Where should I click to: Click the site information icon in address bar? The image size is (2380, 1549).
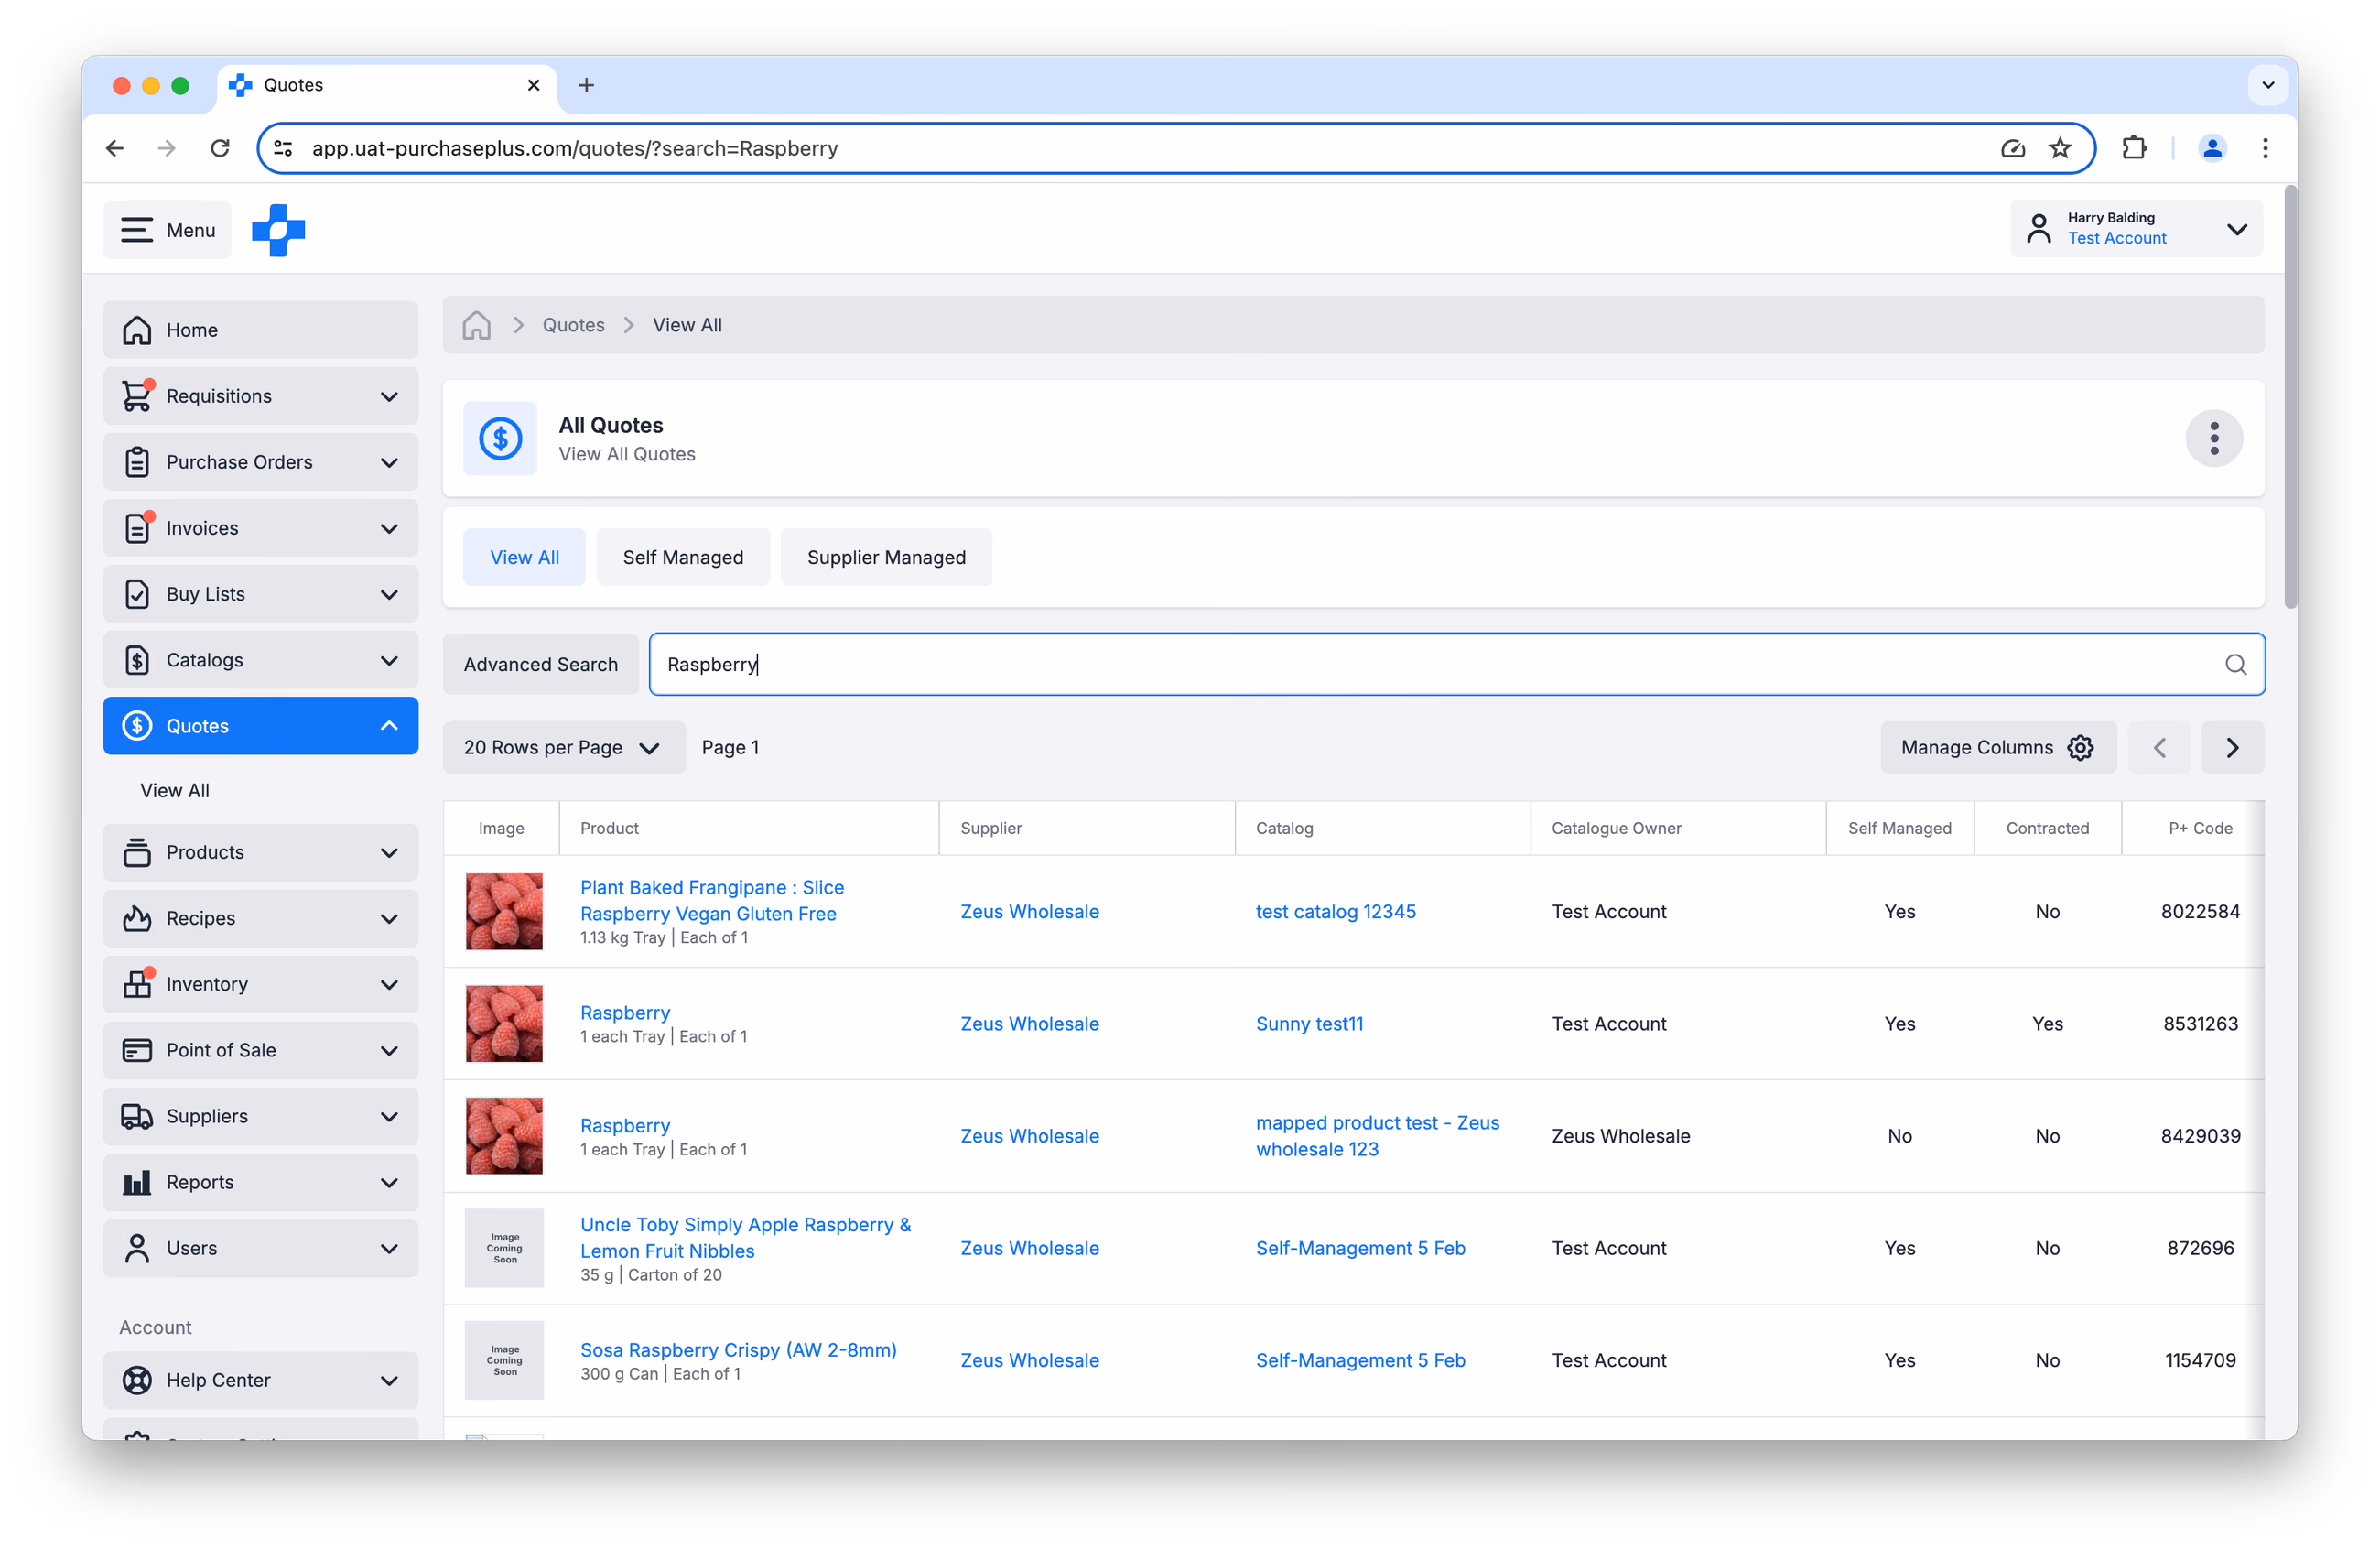coord(283,148)
